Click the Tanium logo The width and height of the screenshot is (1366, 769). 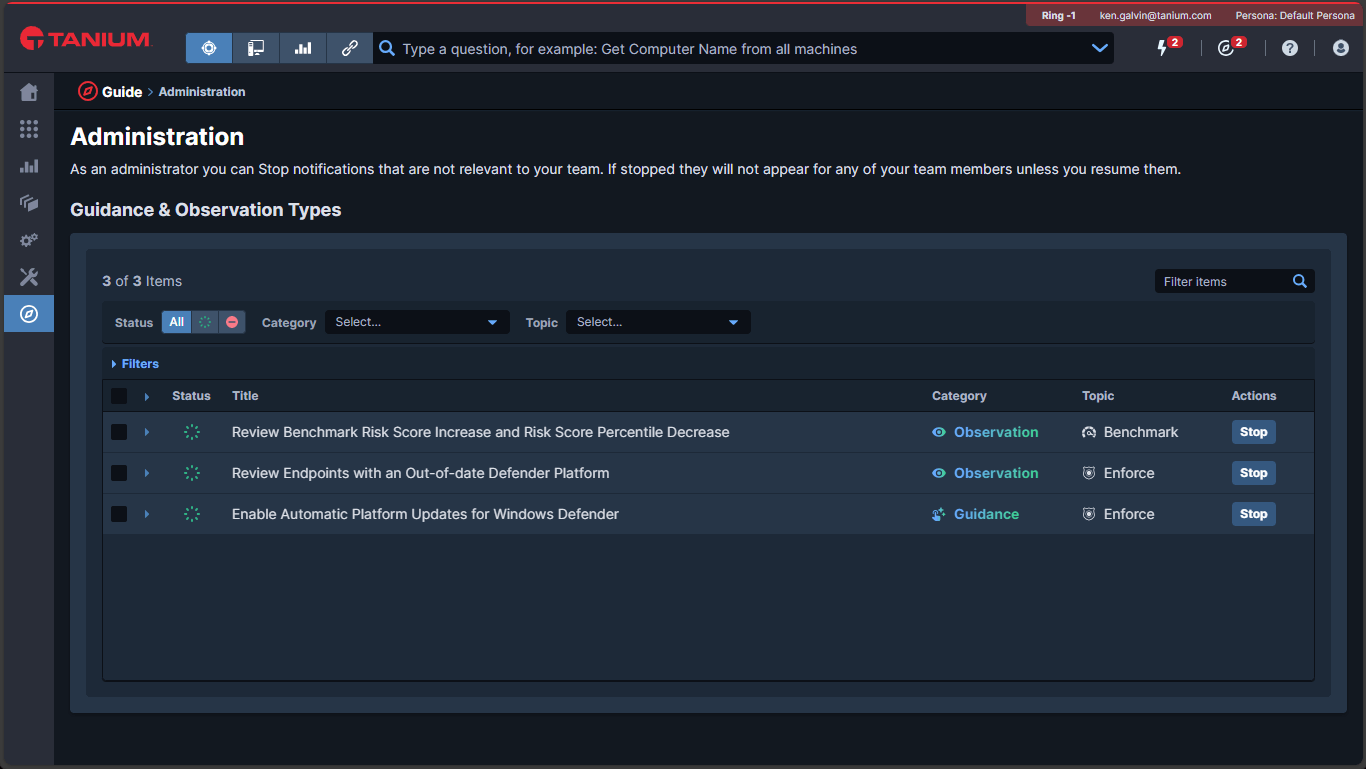85,40
